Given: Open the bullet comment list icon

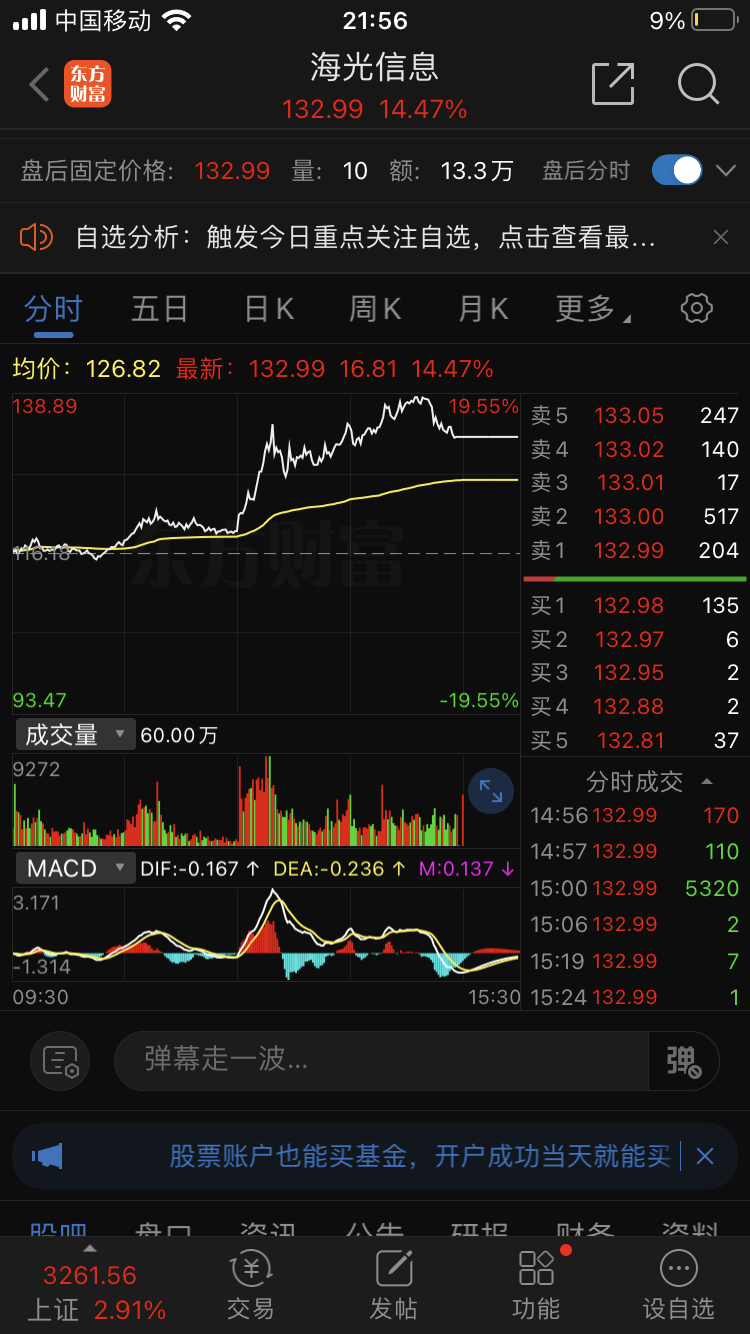Looking at the screenshot, I should (60, 1060).
